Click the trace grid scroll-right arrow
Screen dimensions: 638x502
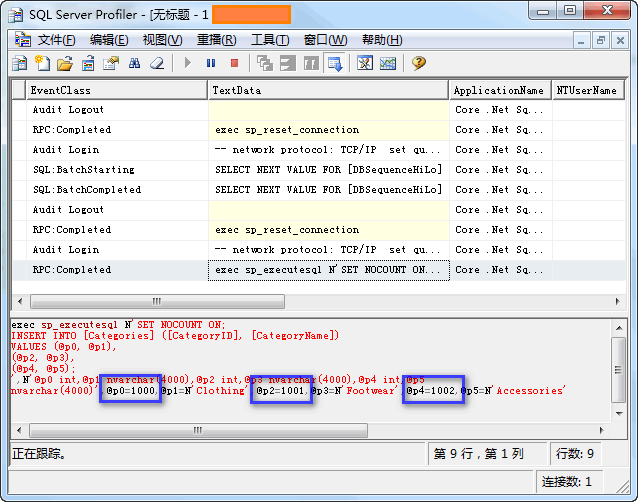coord(618,301)
